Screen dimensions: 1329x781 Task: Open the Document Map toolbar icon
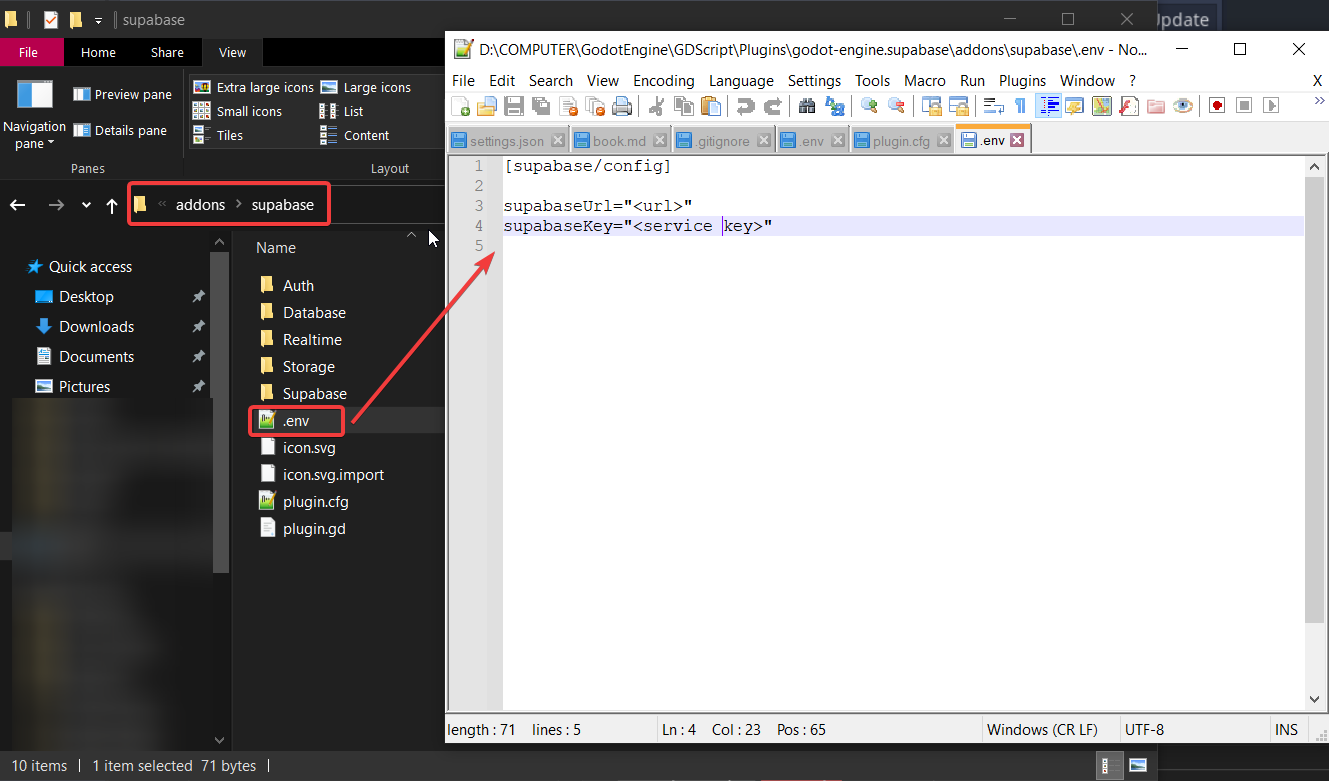coord(1102,105)
